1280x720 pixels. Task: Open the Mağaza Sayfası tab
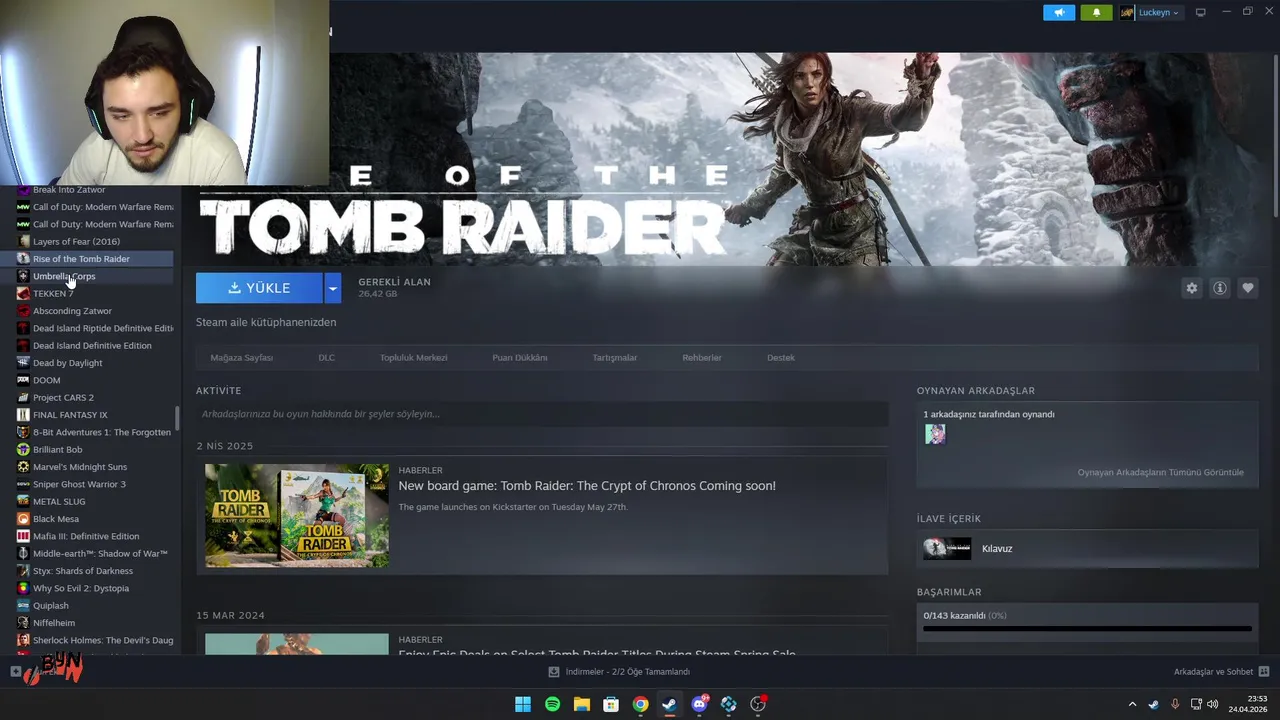pyautogui.click(x=241, y=357)
